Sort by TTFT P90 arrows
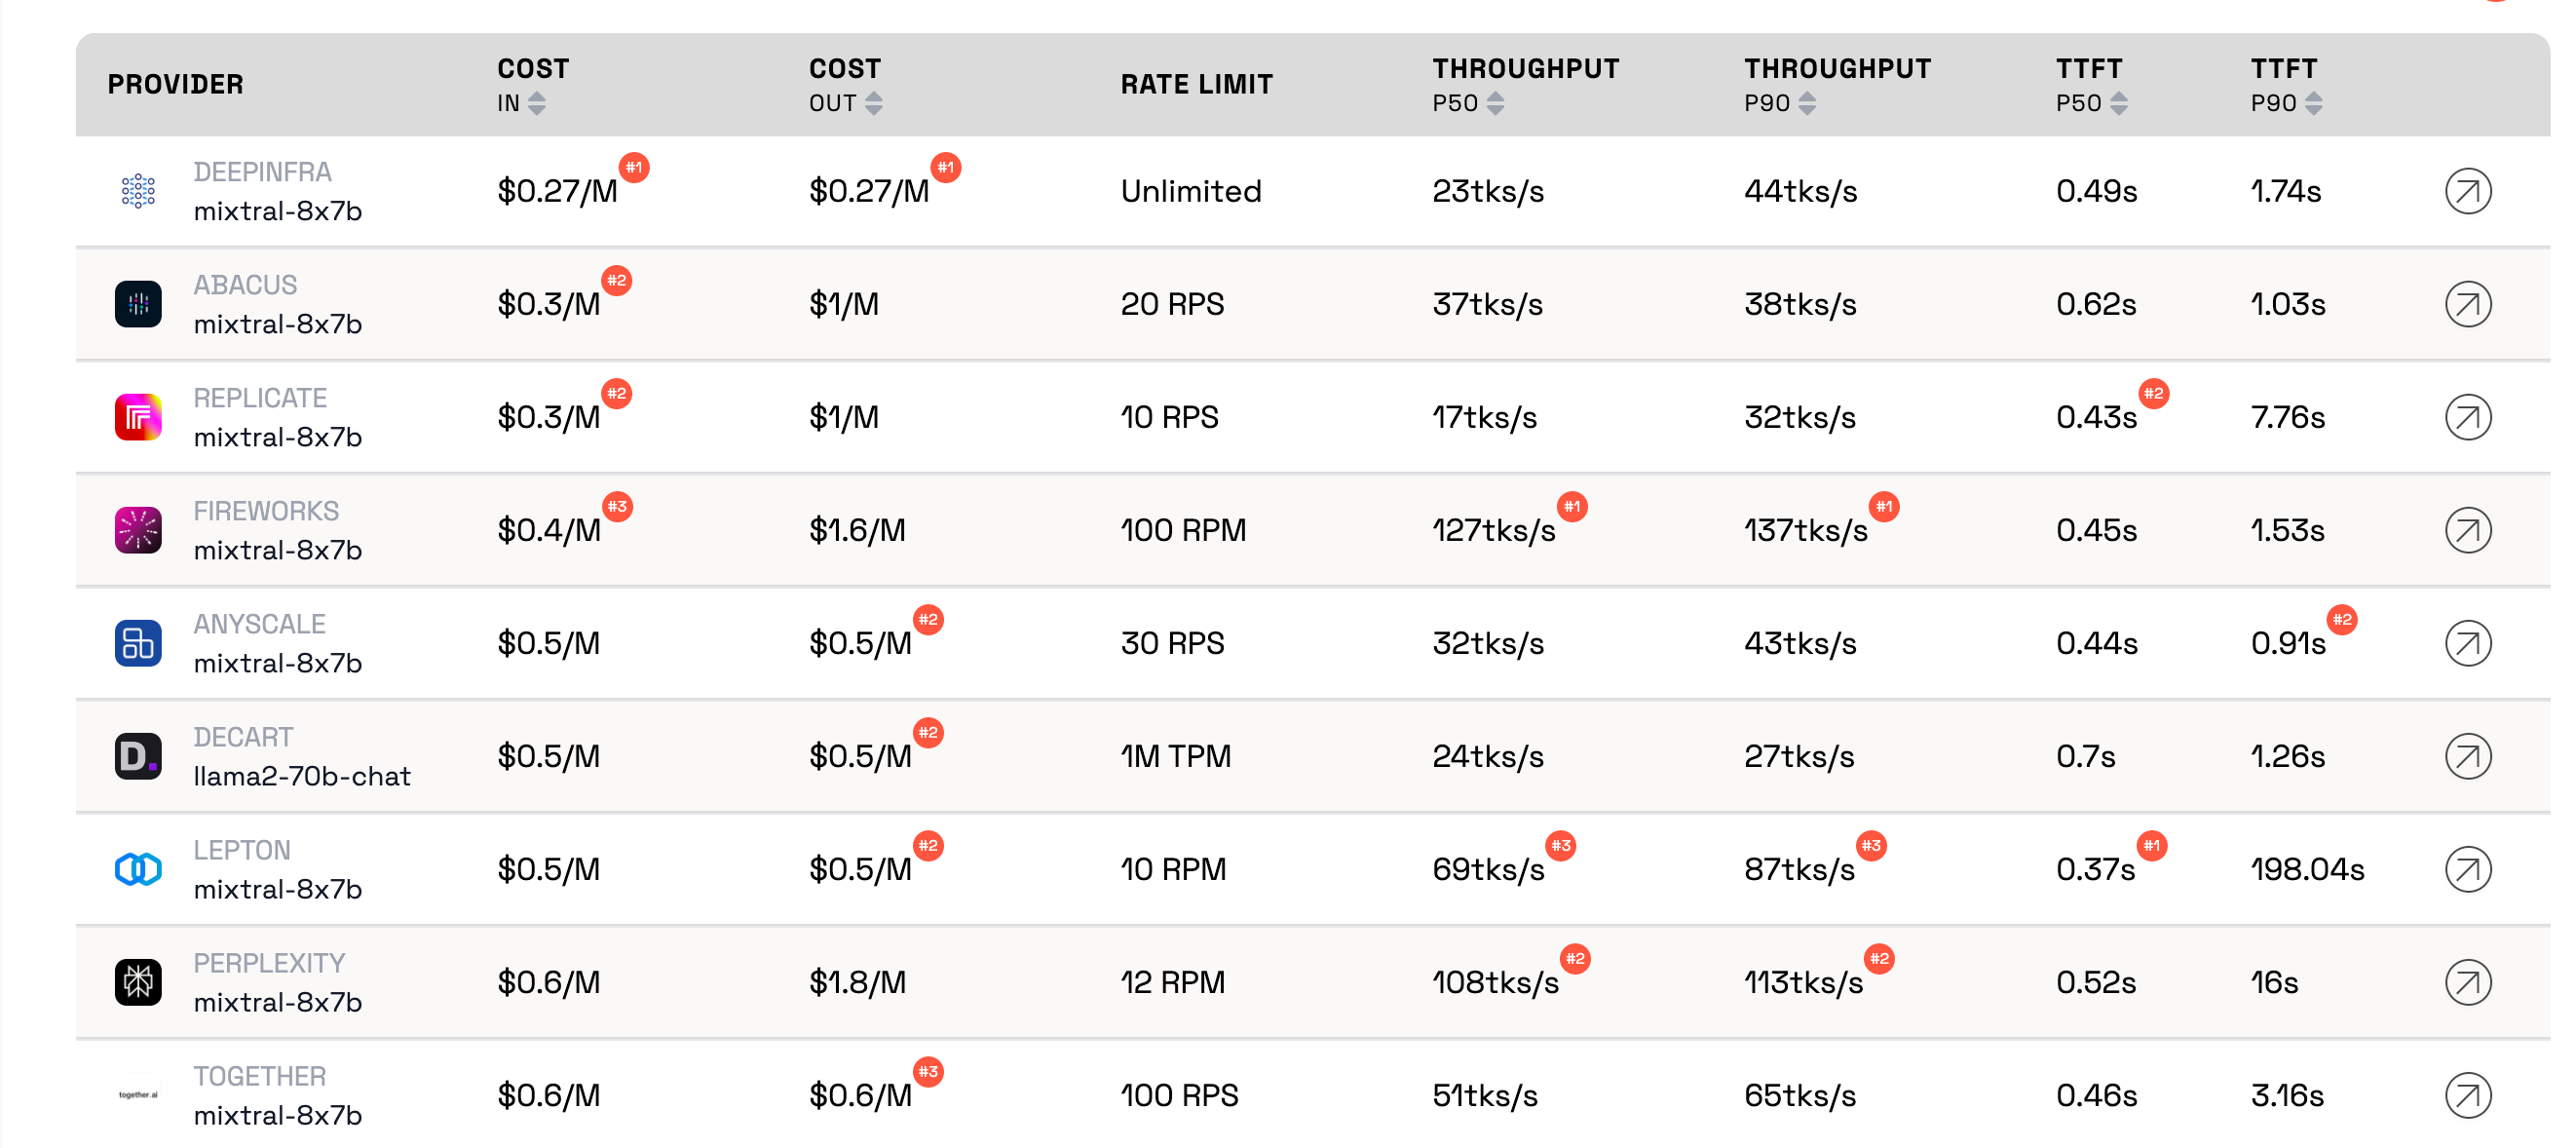 (2314, 103)
